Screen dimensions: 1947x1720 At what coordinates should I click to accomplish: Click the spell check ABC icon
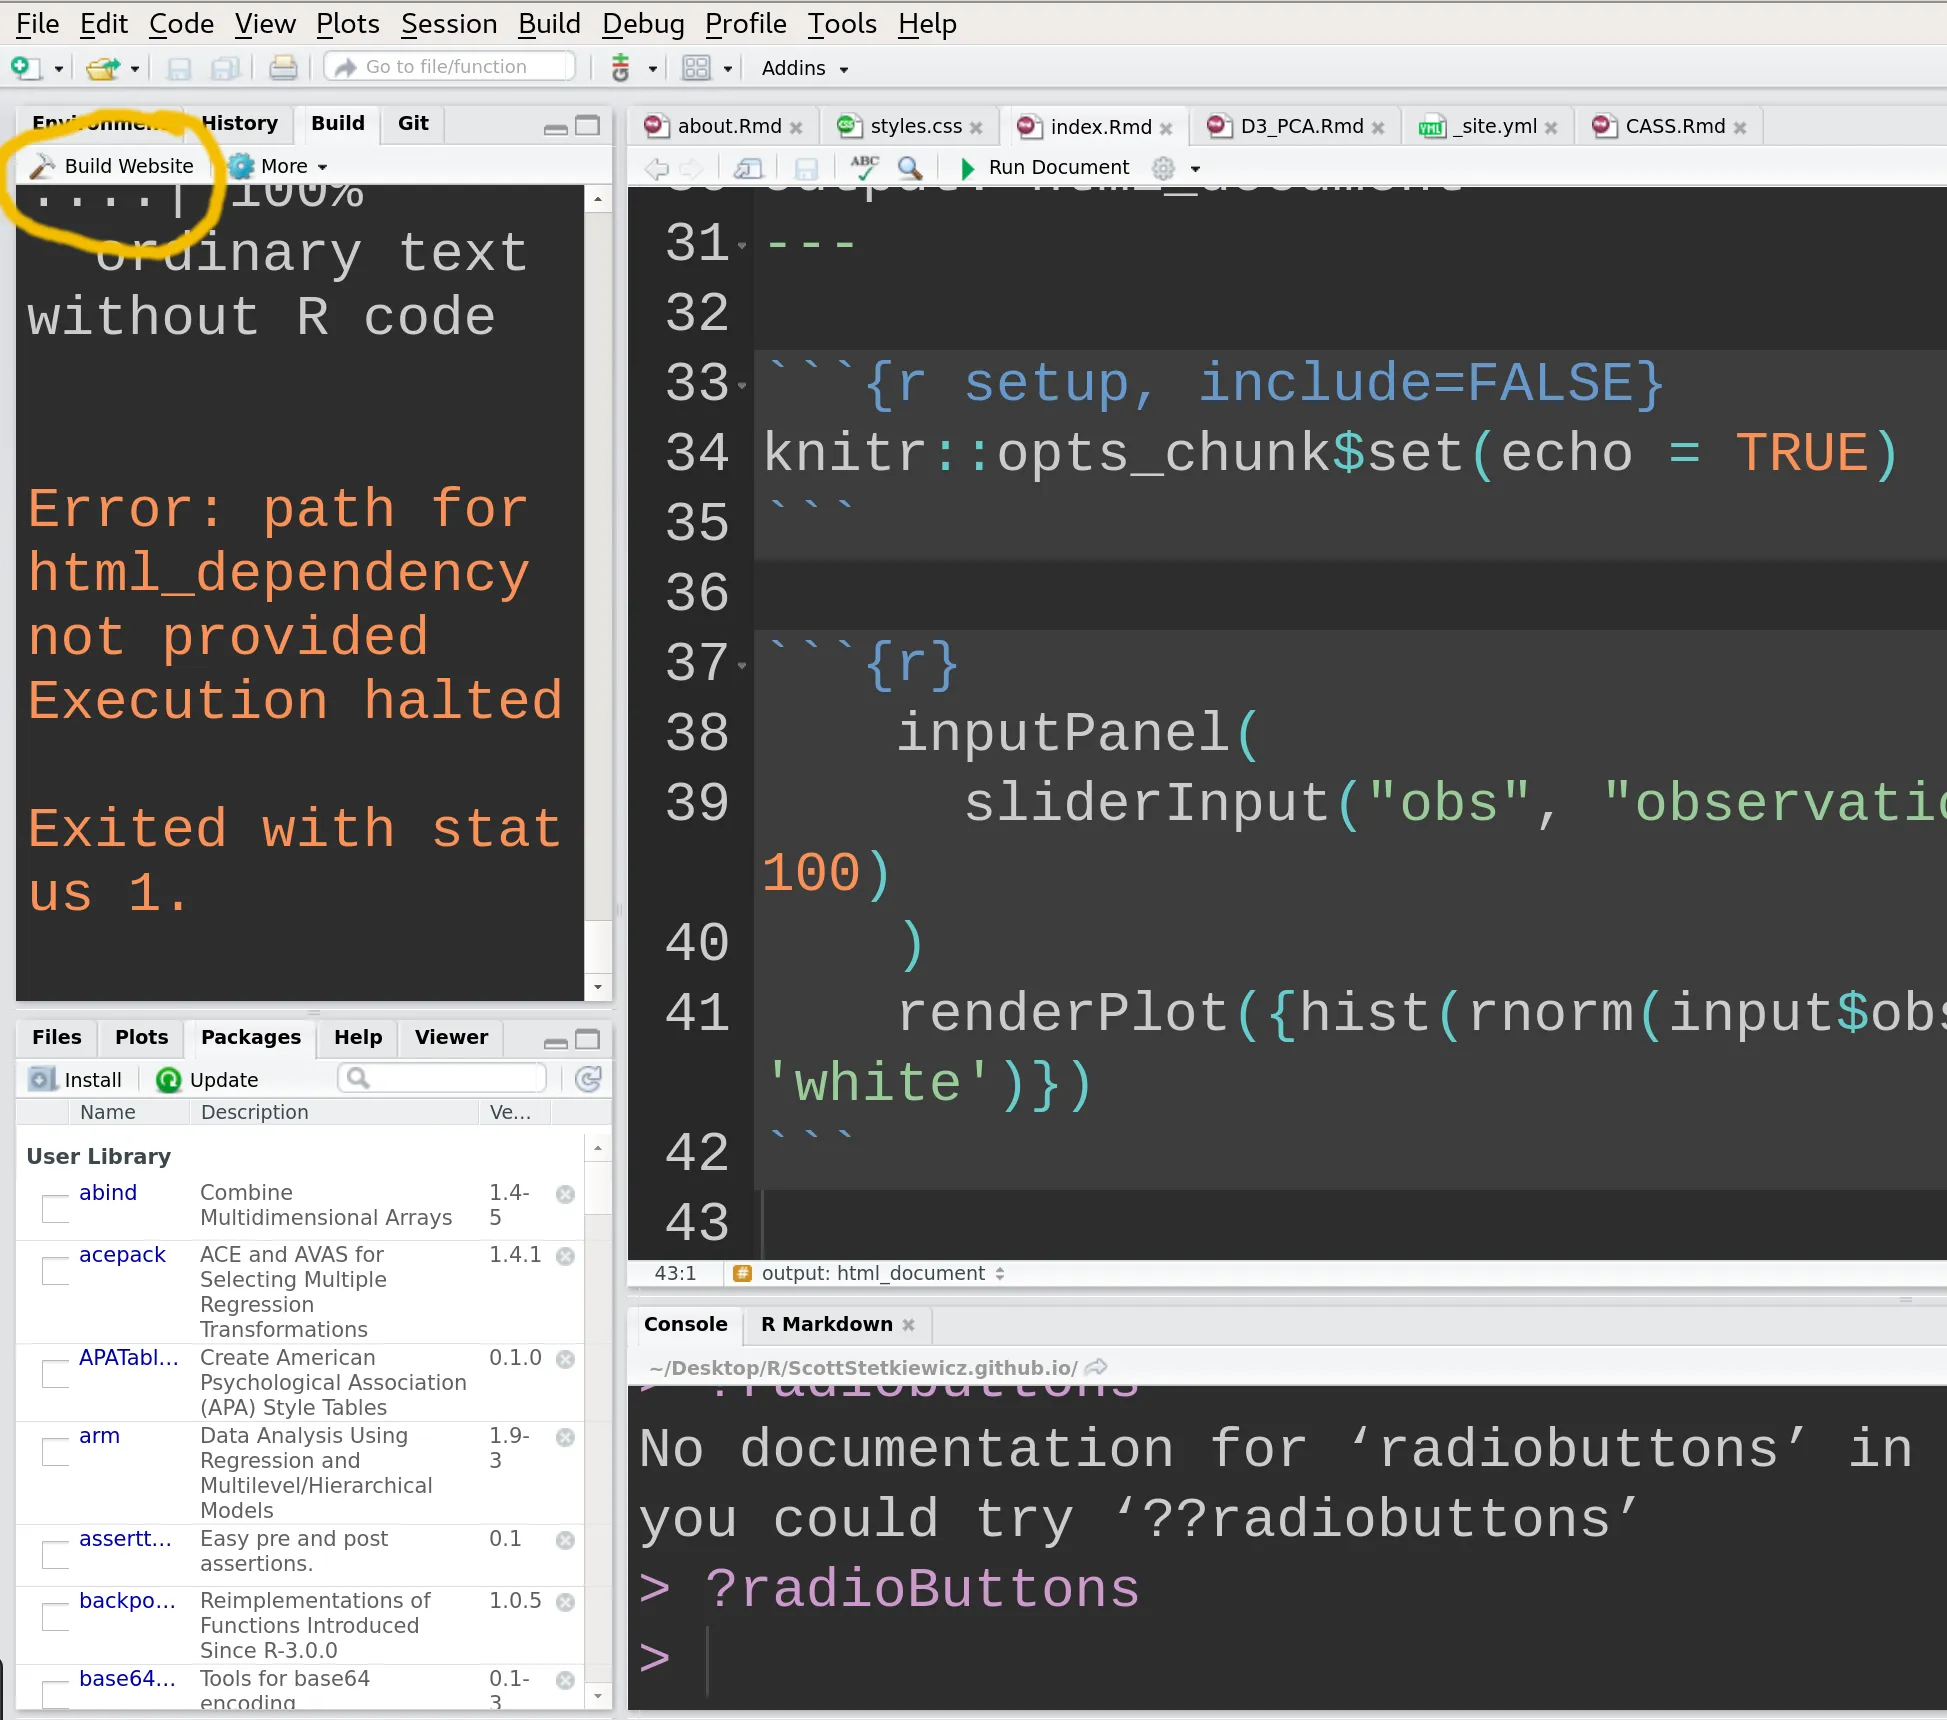[x=864, y=167]
